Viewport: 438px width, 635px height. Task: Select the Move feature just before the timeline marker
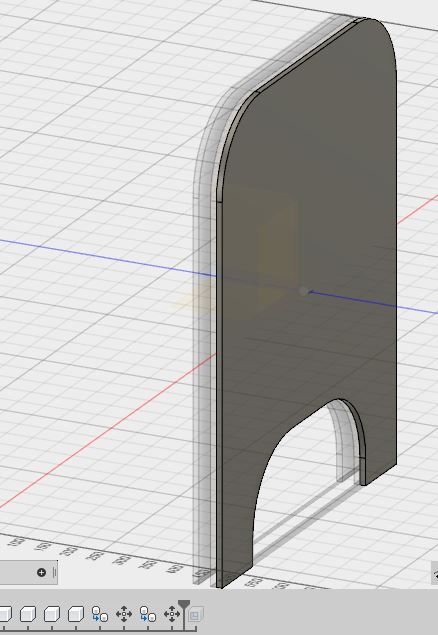172,614
